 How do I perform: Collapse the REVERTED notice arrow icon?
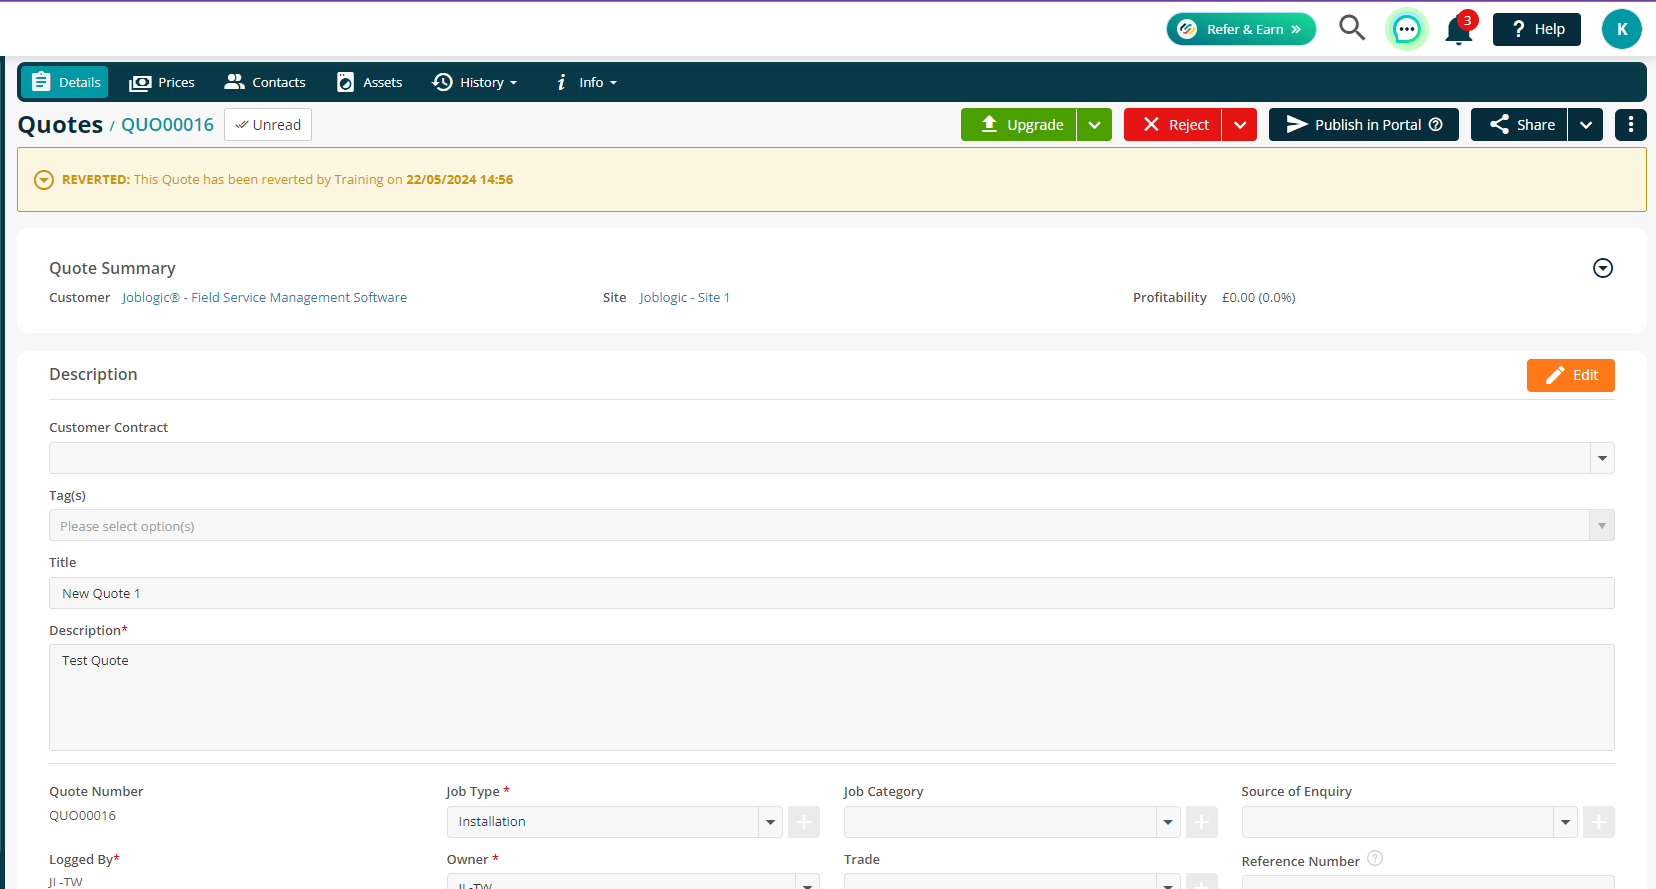coord(44,180)
